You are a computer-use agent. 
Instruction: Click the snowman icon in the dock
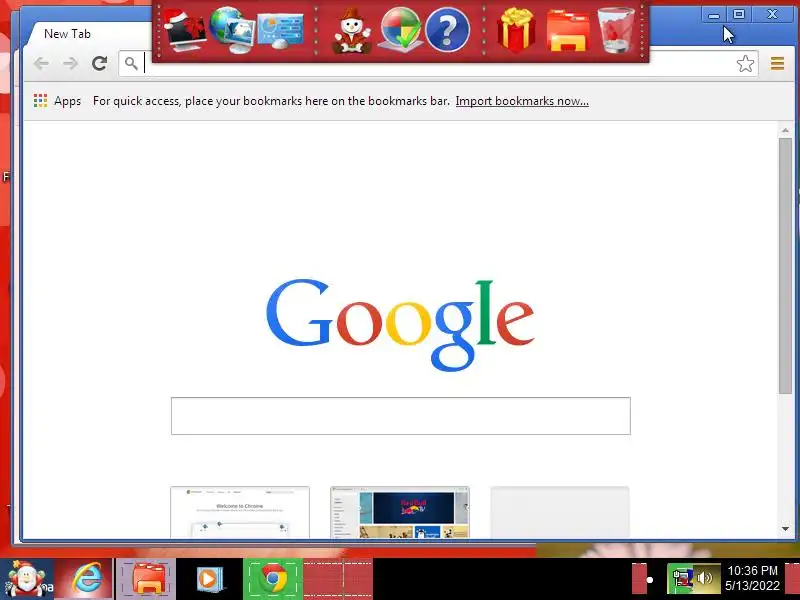point(352,31)
